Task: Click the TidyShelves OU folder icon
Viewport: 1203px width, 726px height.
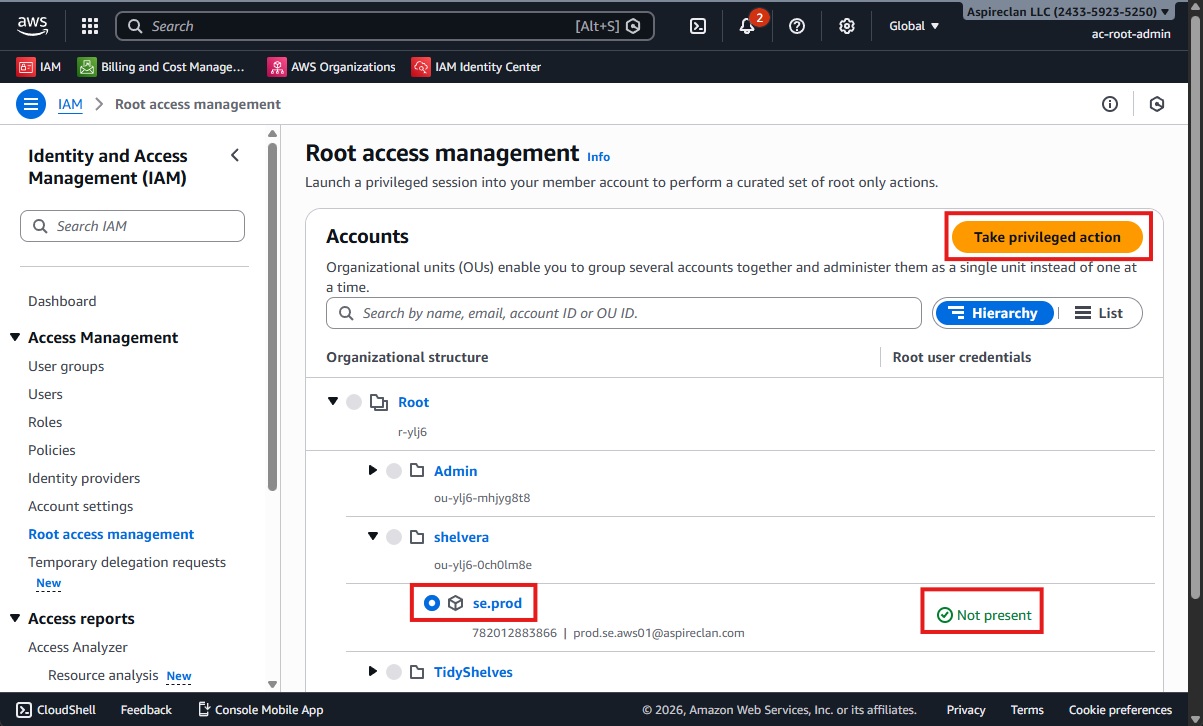Action: pos(417,672)
